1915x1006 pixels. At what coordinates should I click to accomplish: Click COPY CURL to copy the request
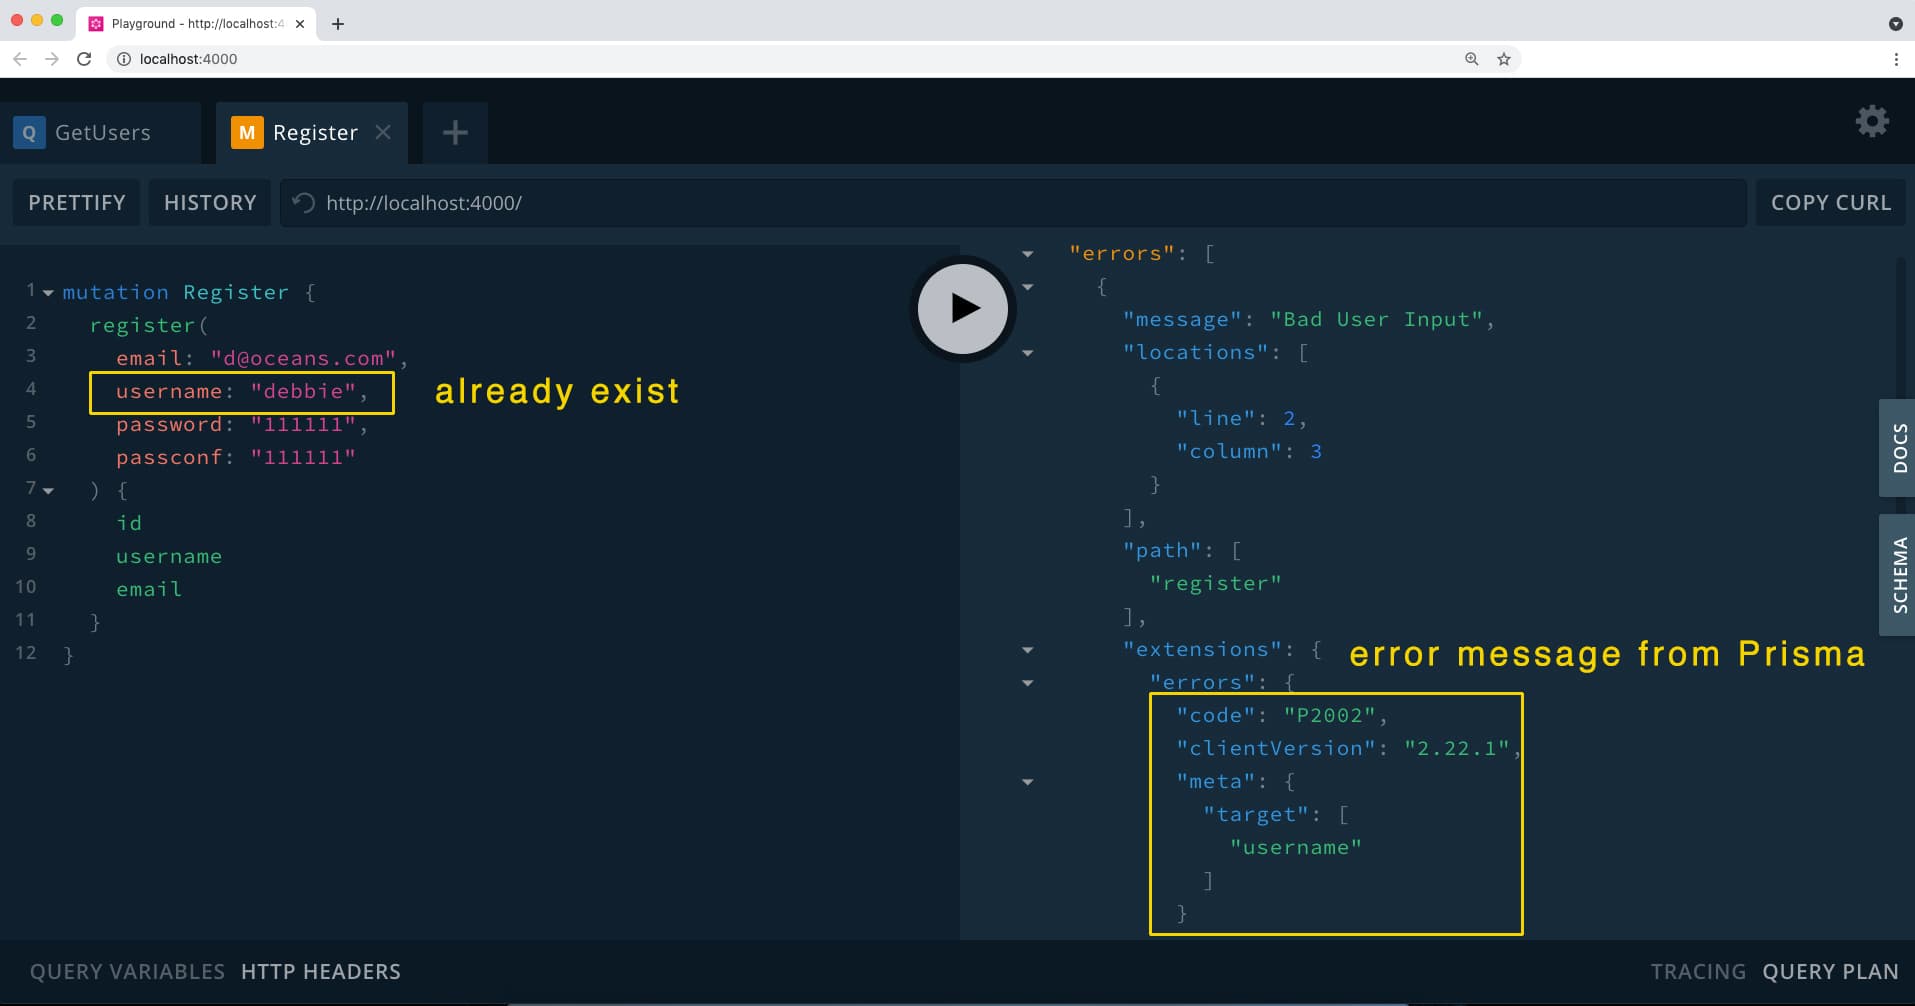pos(1830,202)
